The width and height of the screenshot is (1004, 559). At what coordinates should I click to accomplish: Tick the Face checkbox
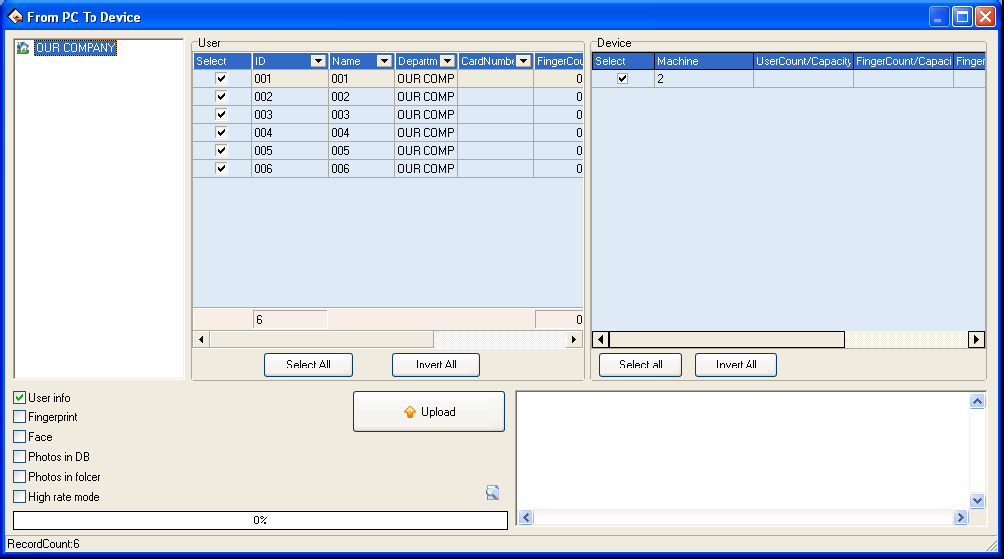coord(20,437)
